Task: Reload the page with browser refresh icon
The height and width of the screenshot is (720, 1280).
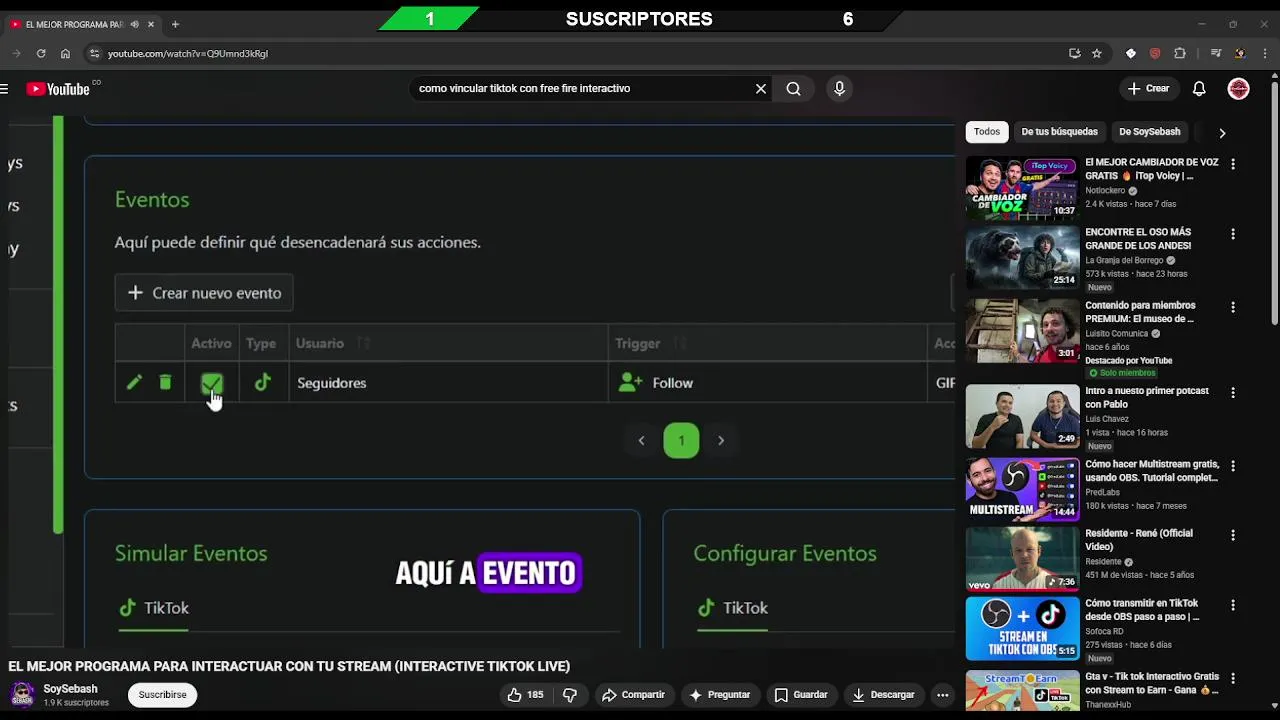Action: point(41,53)
